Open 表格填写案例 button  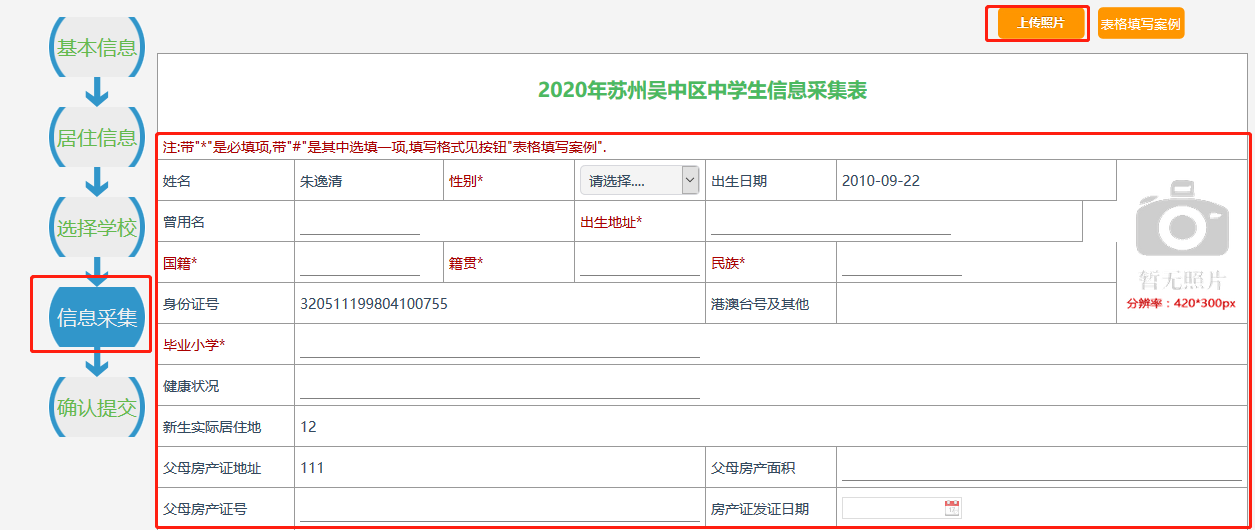pyautogui.click(x=1140, y=23)
